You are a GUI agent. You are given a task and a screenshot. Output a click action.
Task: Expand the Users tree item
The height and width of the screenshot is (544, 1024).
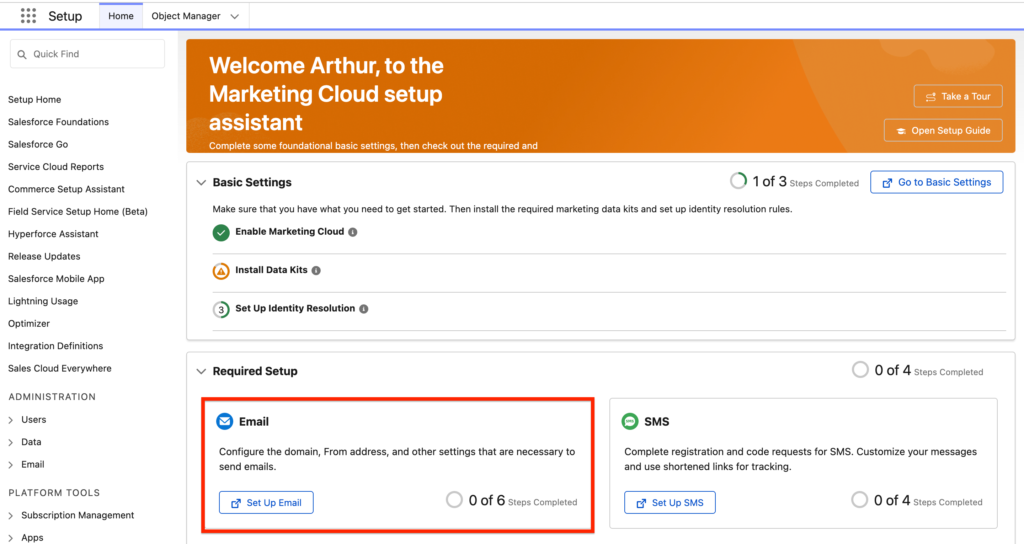pyautogui.click(x=13, y=420)
